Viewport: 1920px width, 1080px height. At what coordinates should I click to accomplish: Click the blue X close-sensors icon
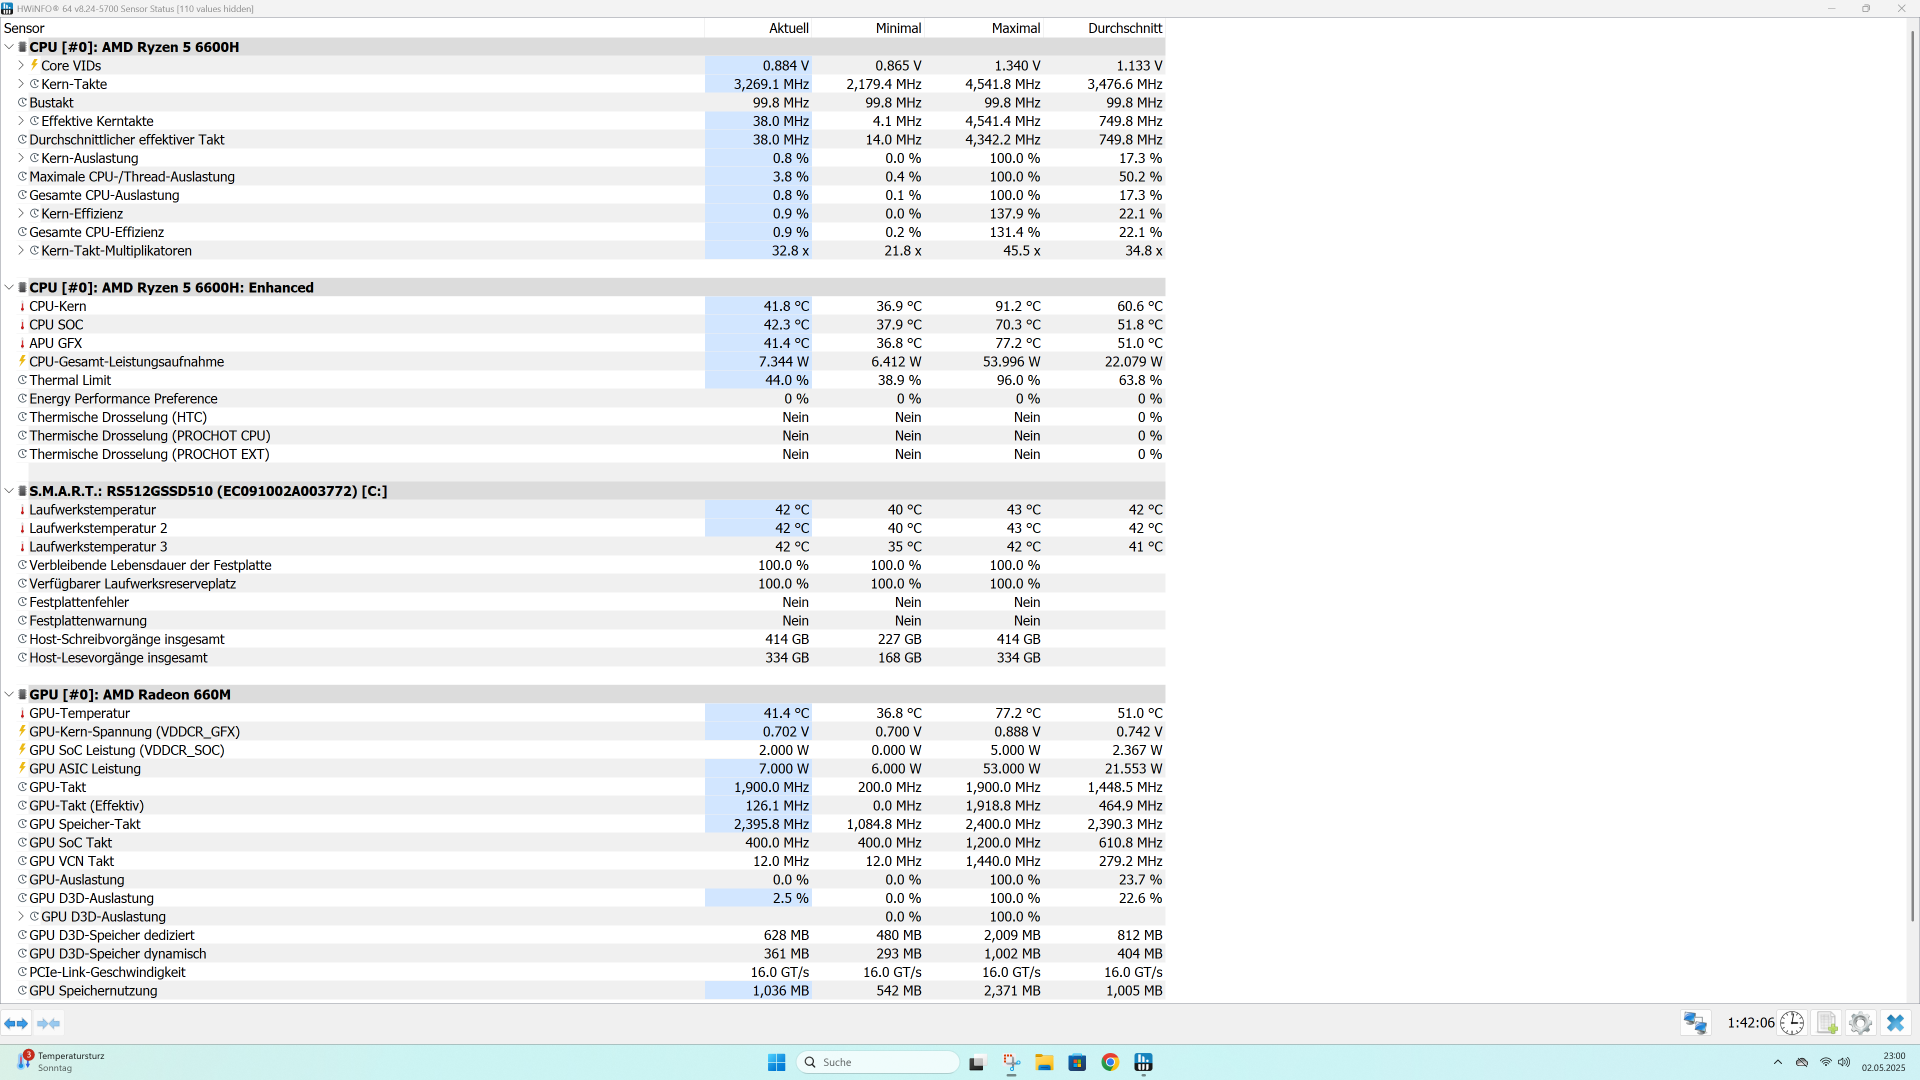click(x=1895, y=1023)
